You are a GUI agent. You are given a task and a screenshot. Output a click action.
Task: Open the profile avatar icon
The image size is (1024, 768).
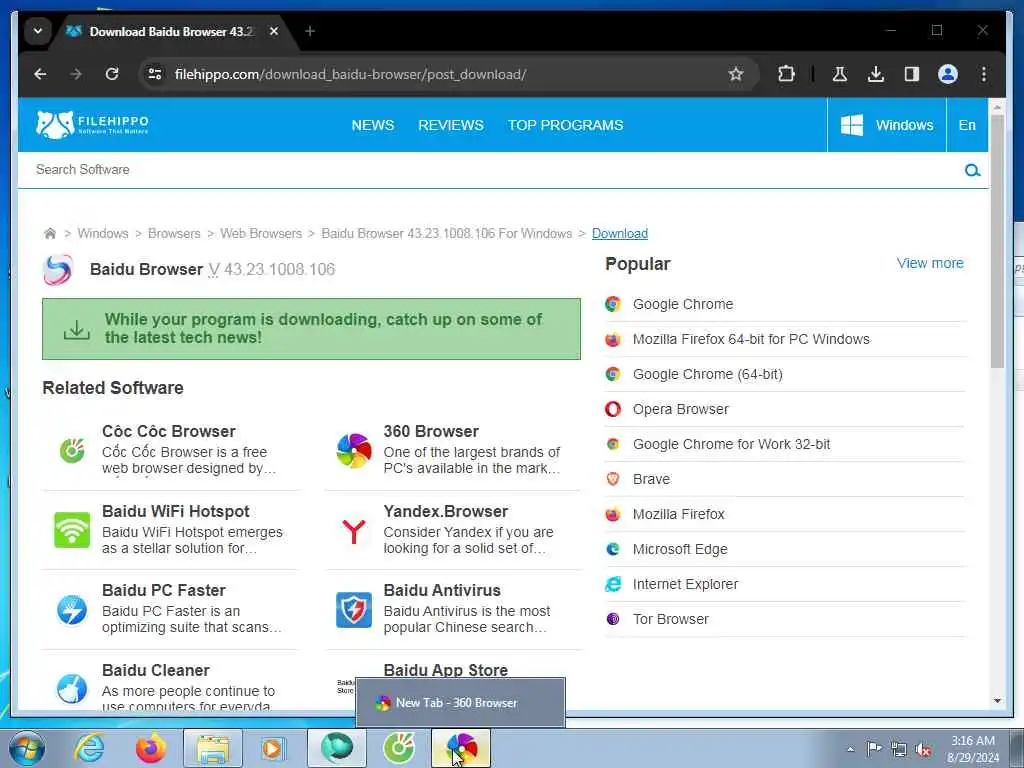click(x=948, y=74)
